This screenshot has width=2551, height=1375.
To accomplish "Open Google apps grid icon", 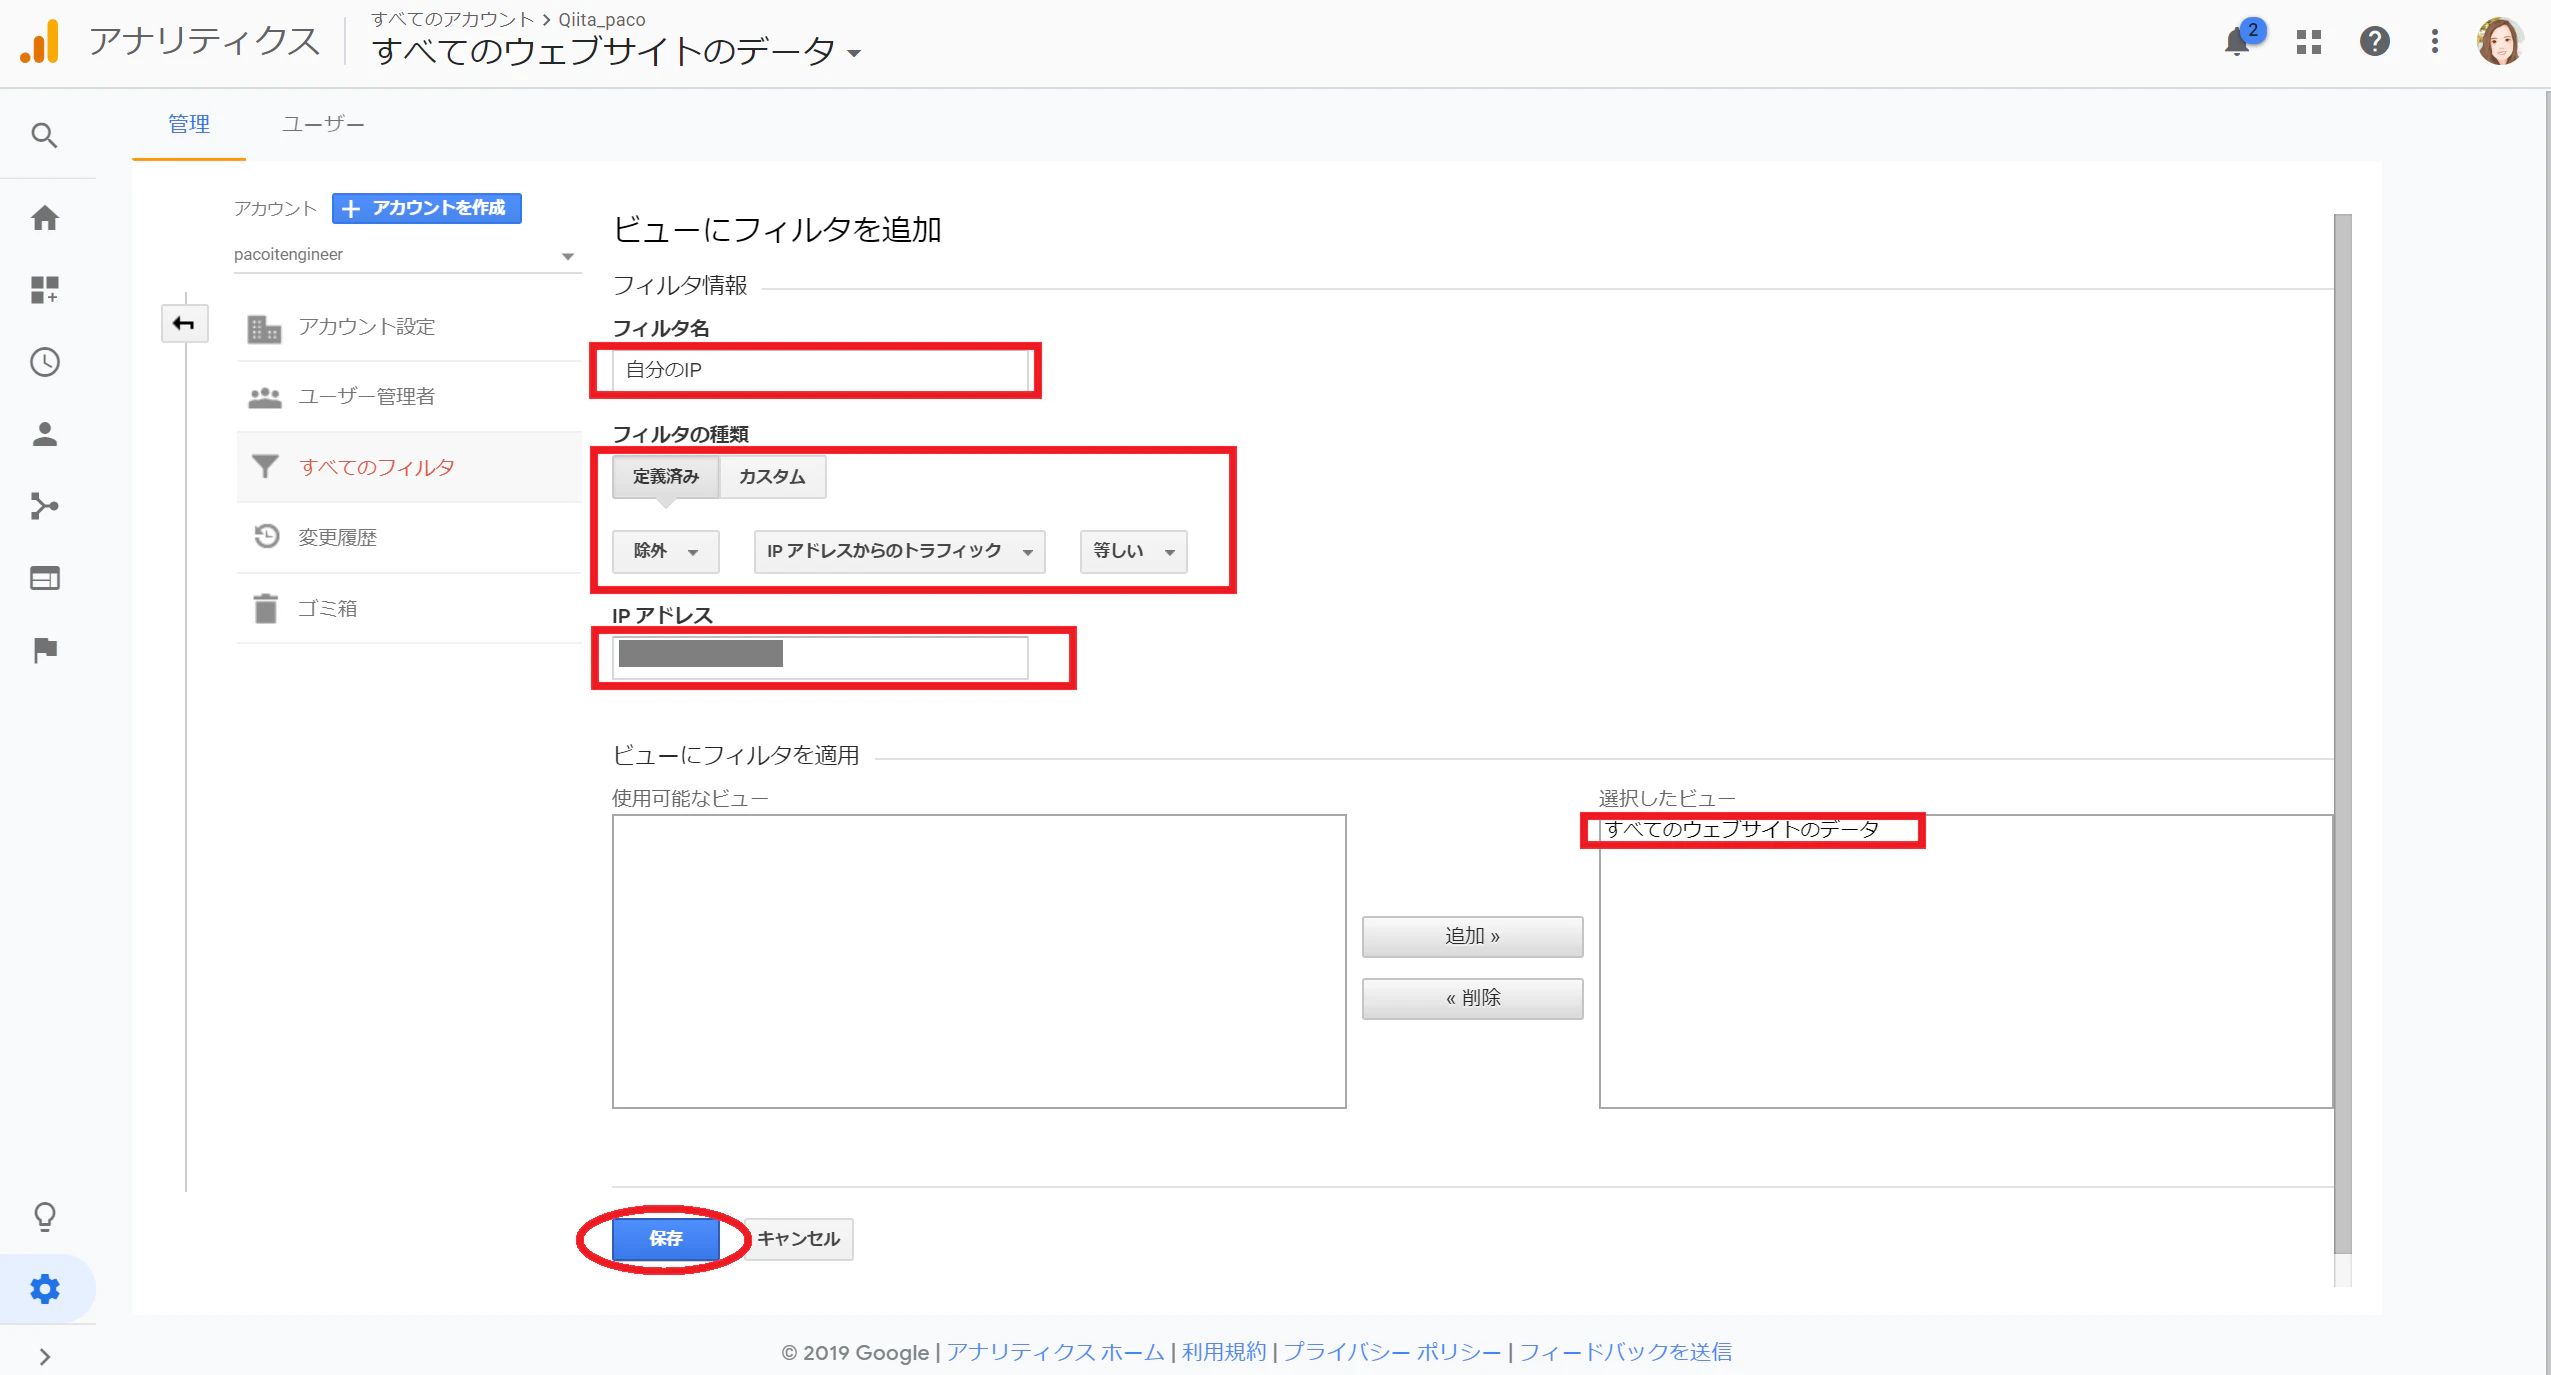I will (x=2308, y=42).
